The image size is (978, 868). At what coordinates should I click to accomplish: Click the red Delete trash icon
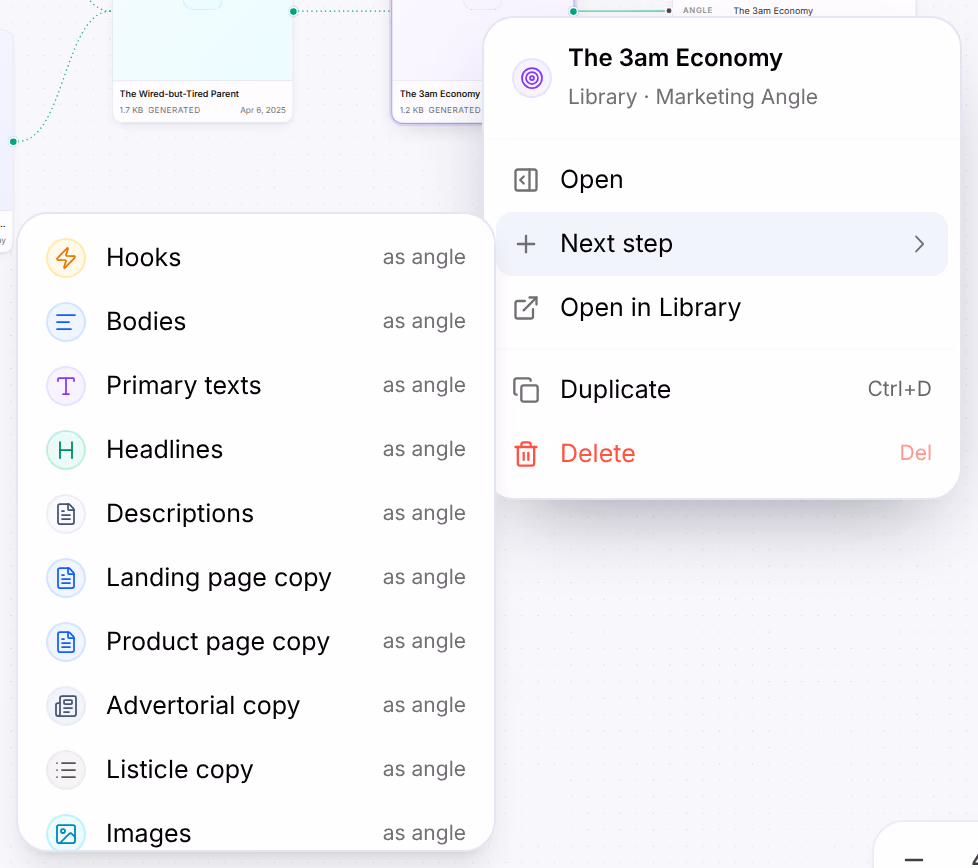point(526,454)
